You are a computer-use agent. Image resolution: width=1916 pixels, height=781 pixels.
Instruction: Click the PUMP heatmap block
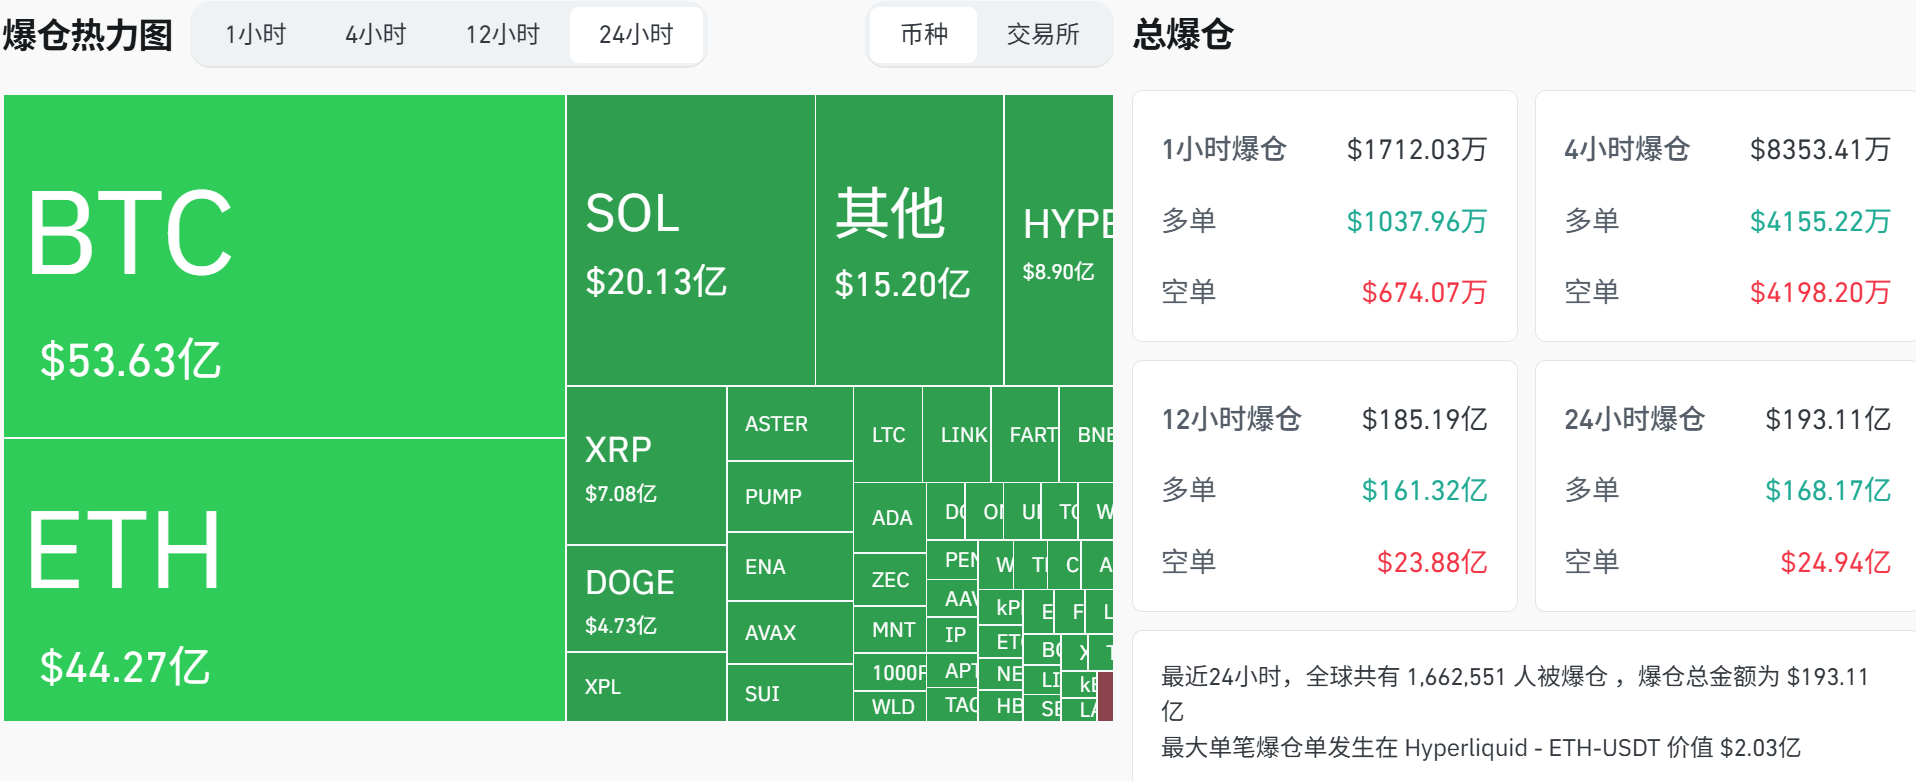(x=789, y=497)
